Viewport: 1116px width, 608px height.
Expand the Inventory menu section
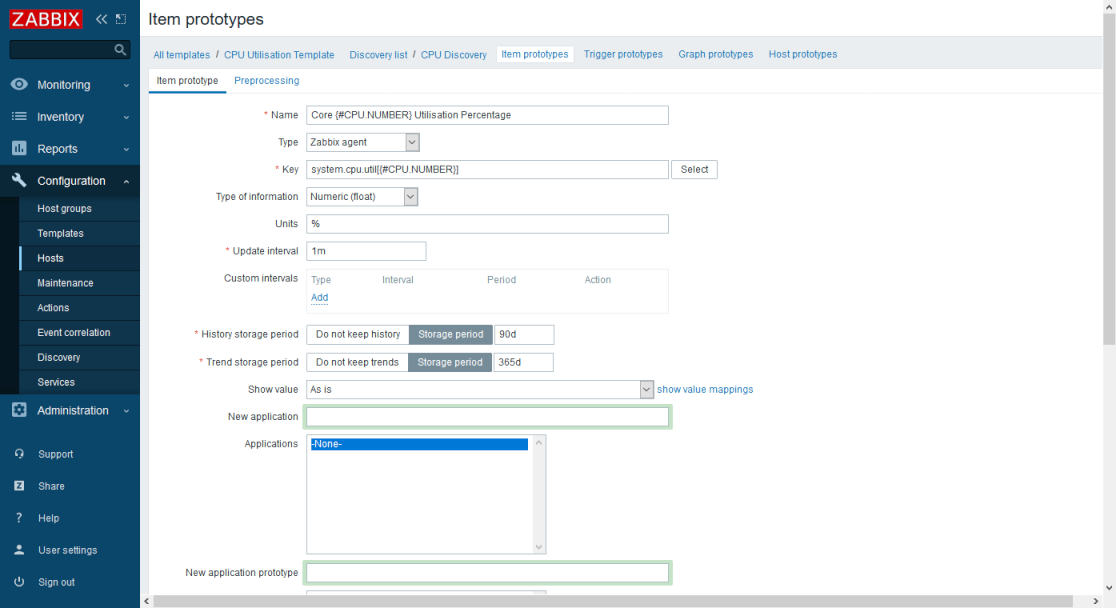(70, 117)
